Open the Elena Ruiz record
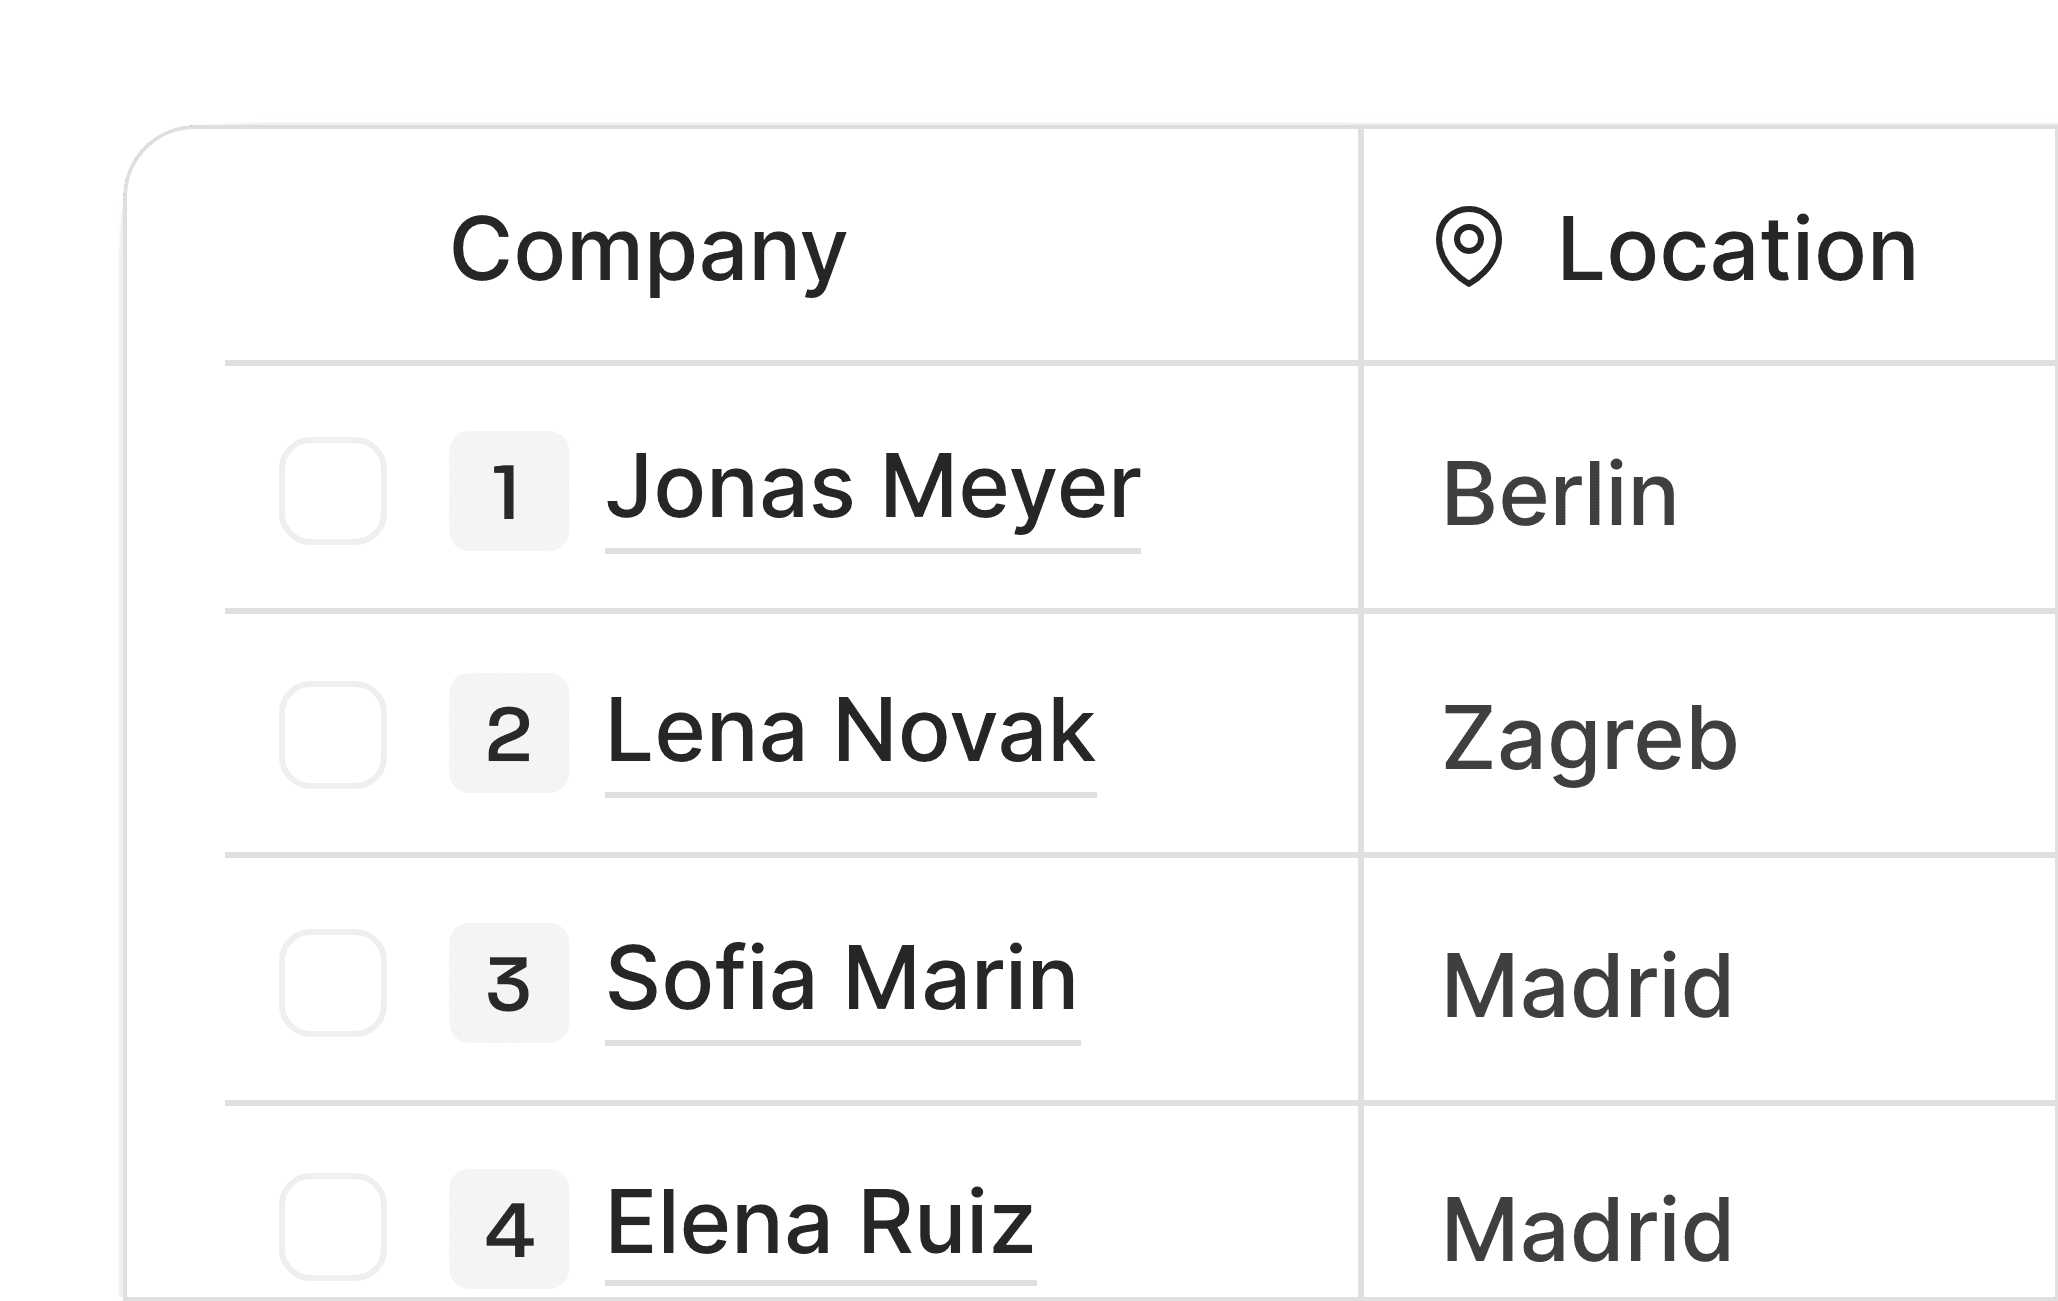Screen dimensions: 2058x1301 pyautogui.click(x=821, y=1224)
